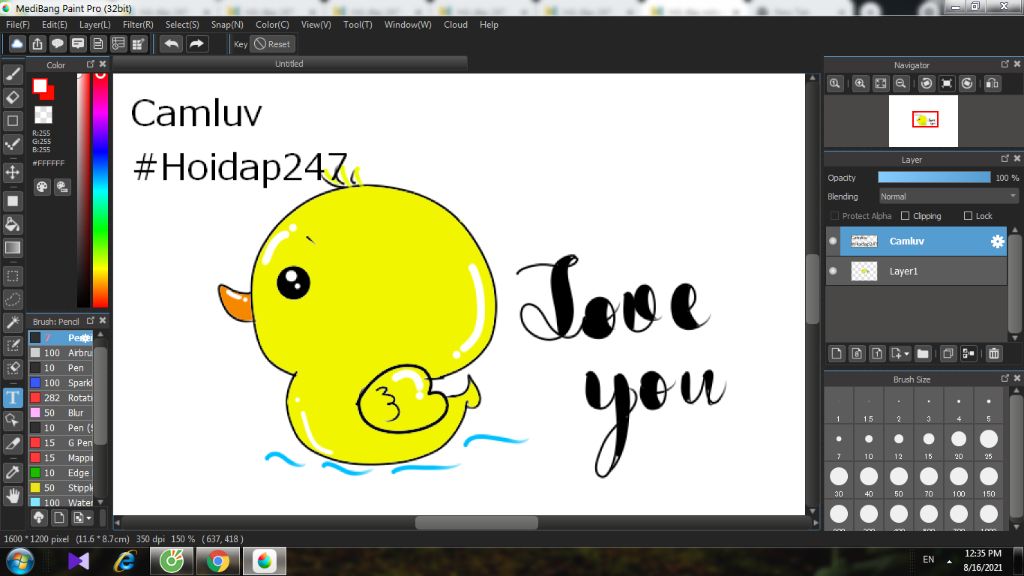
Task: Open the Snap menu
Action: 227,25
